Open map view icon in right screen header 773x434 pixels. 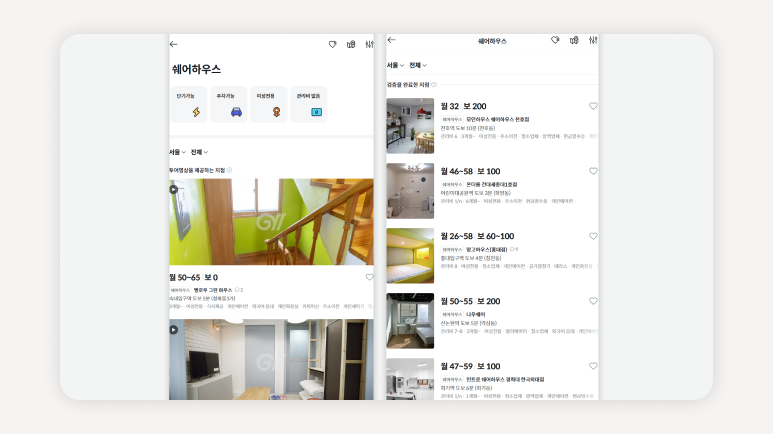coord(574,40)
